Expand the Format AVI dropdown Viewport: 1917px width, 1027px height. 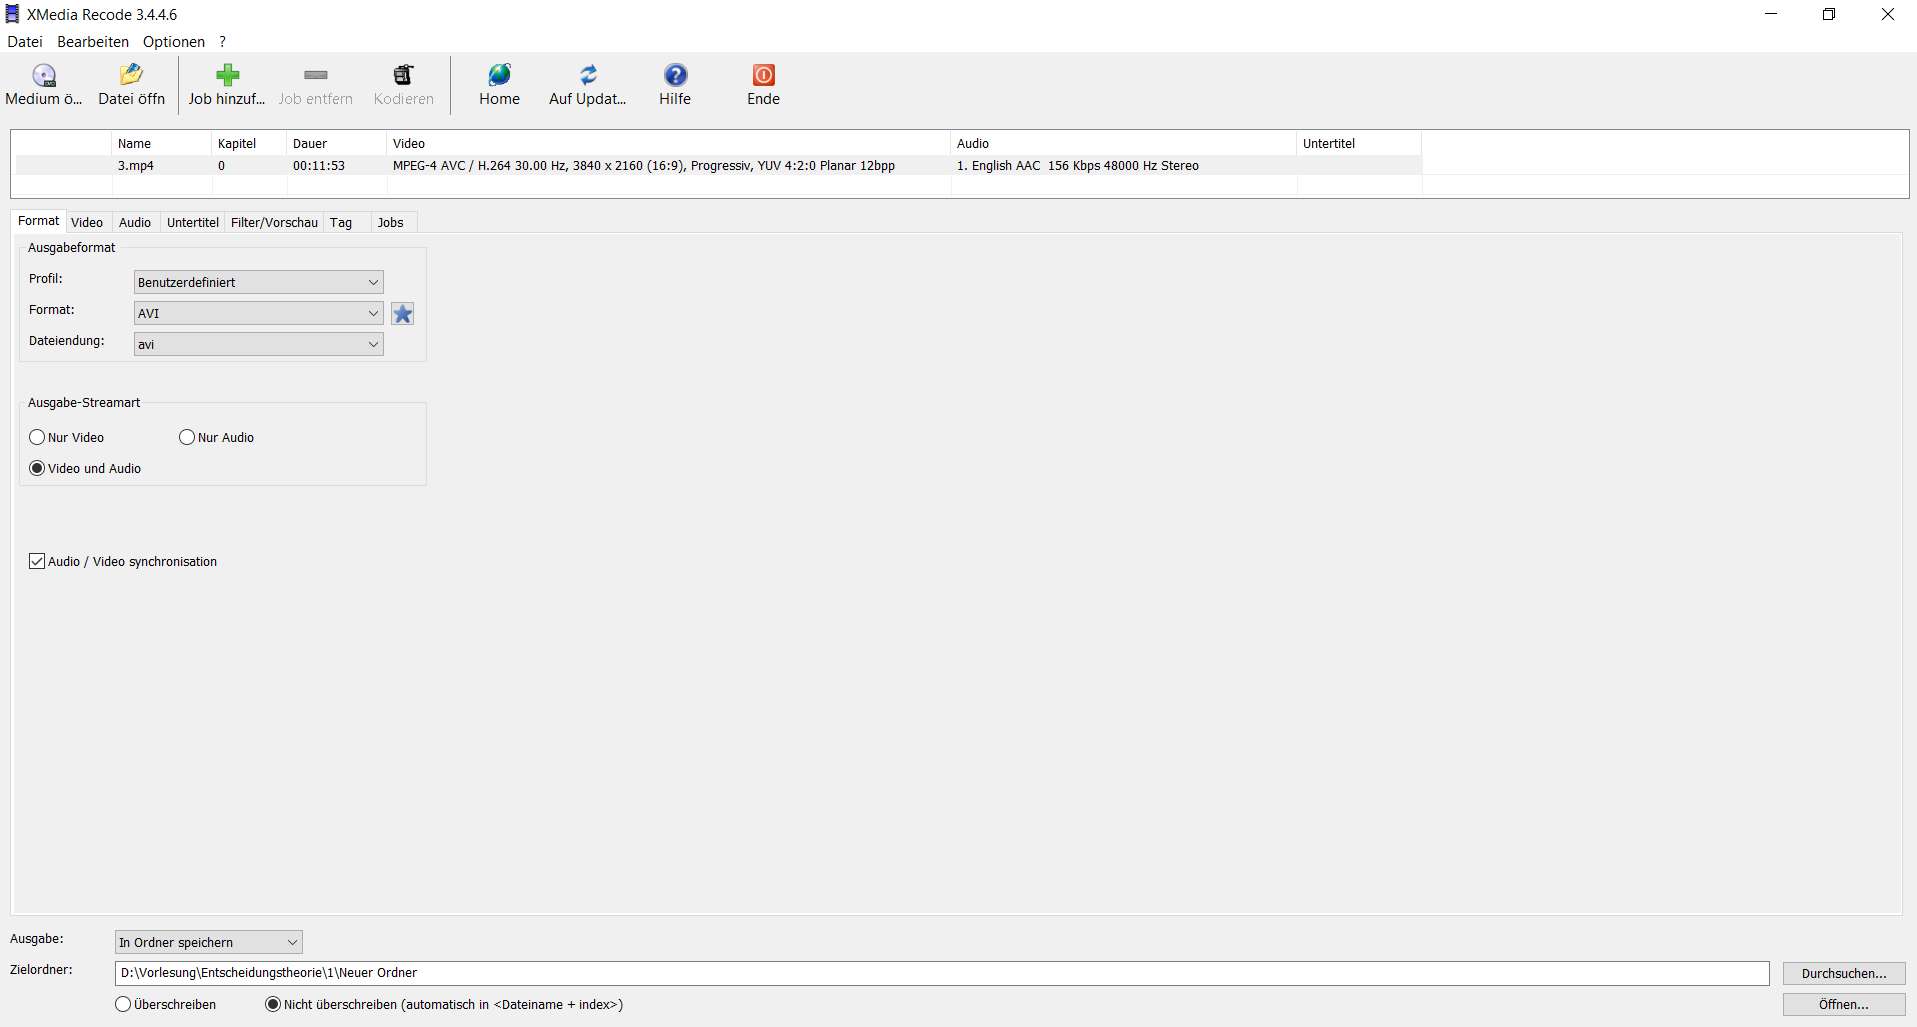click(x=259, y=313)
